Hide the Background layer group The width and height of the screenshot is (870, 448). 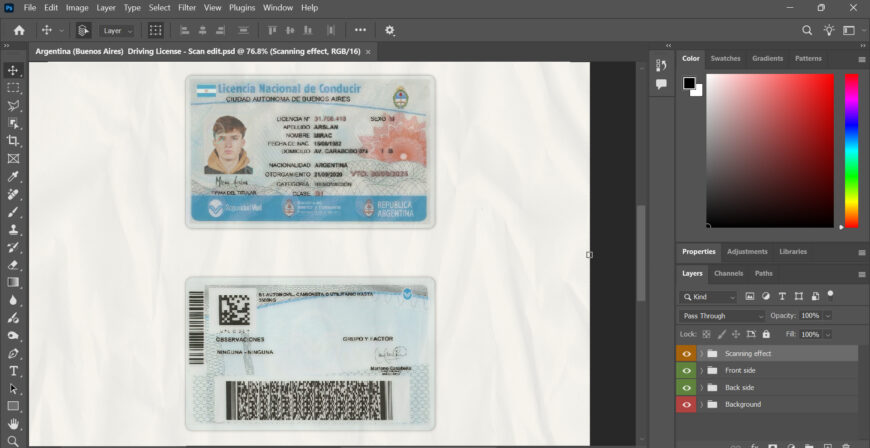(x=686, y=404)
